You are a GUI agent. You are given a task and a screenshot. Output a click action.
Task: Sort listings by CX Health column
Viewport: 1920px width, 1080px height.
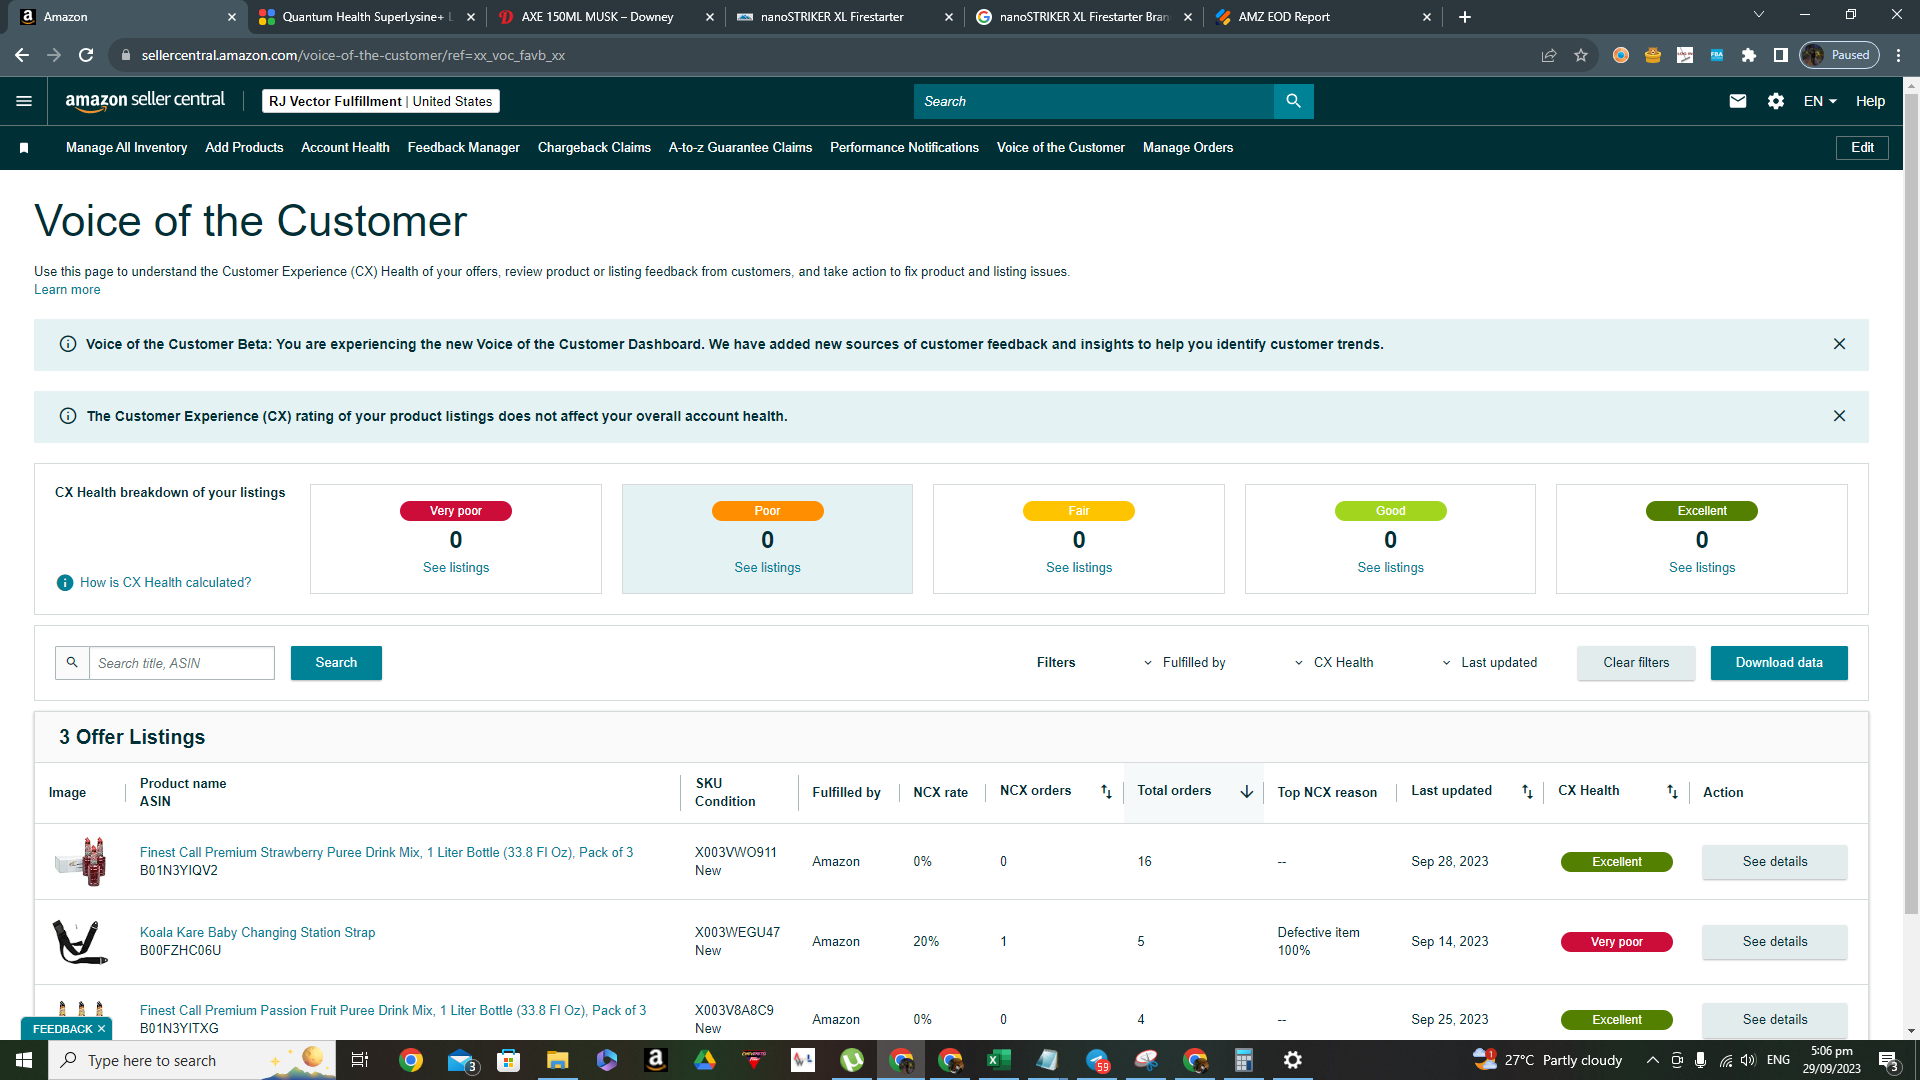point(1672,791)
